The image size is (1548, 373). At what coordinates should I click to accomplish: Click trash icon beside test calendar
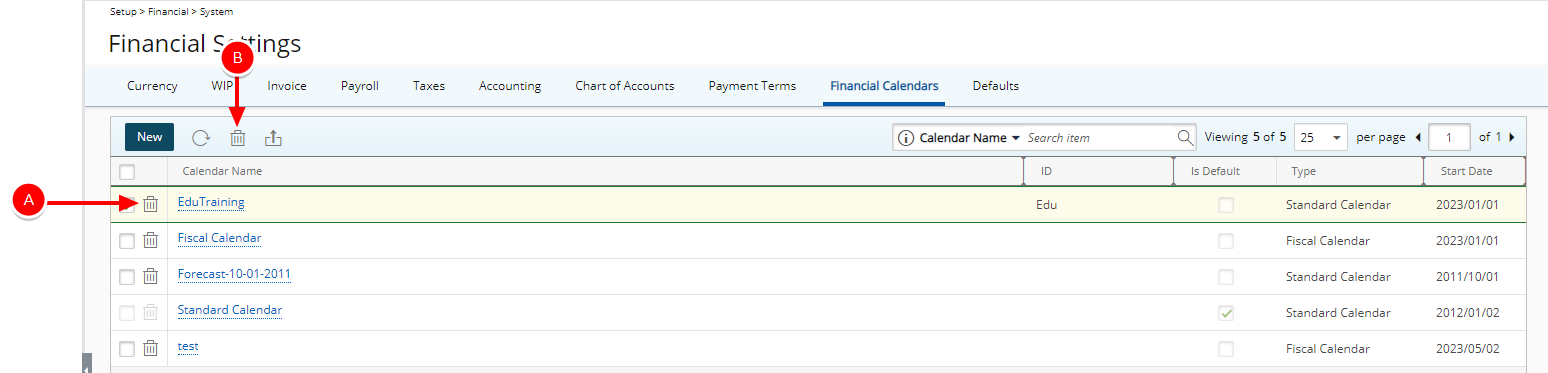(150, 348)
